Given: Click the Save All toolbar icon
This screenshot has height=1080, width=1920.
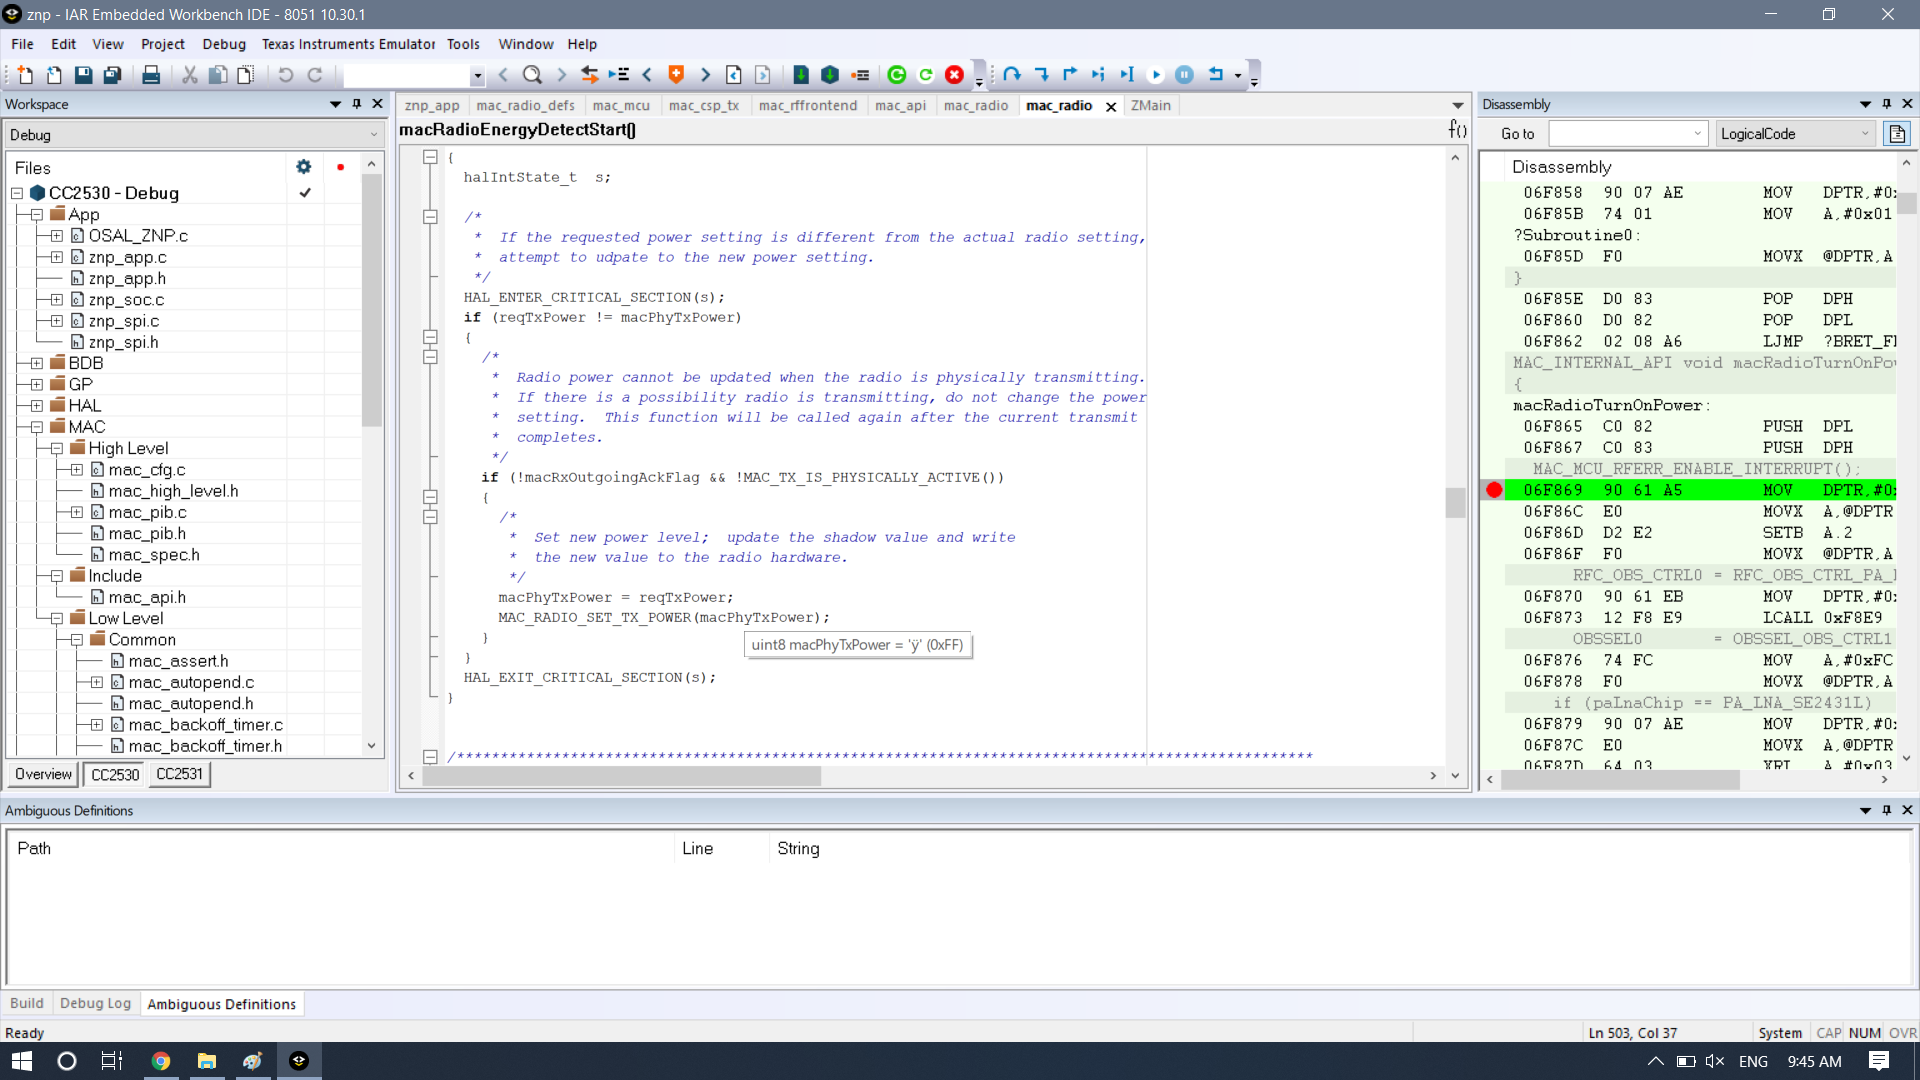Looking at the screenshot, I should click(112, 75).
